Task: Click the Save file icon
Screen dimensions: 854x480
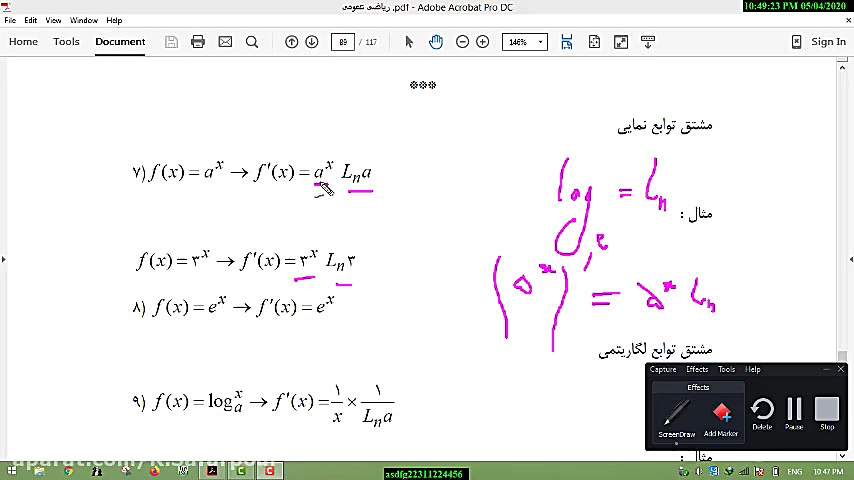Action: tap(171, 42)
